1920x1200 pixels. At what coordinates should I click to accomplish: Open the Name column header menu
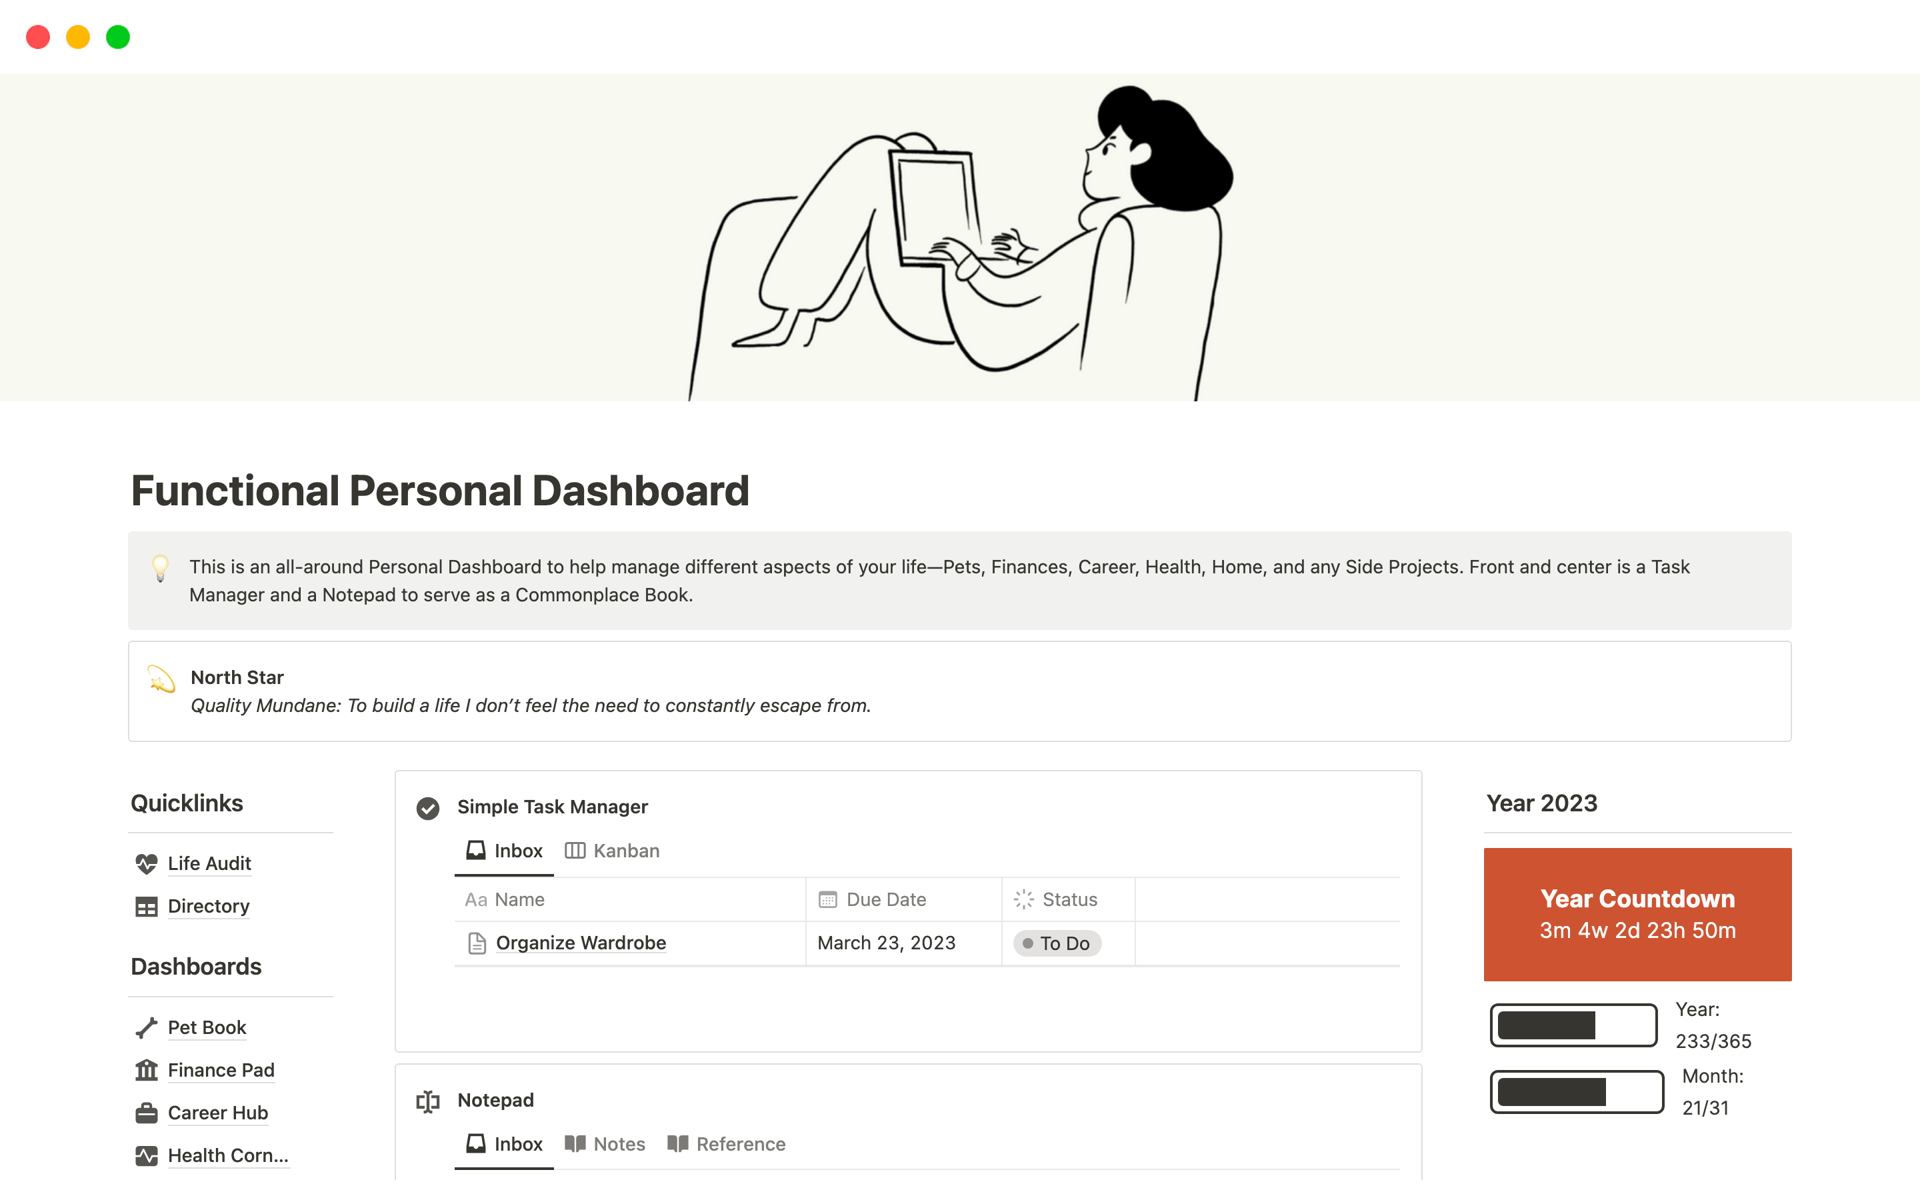click(519, 899)
